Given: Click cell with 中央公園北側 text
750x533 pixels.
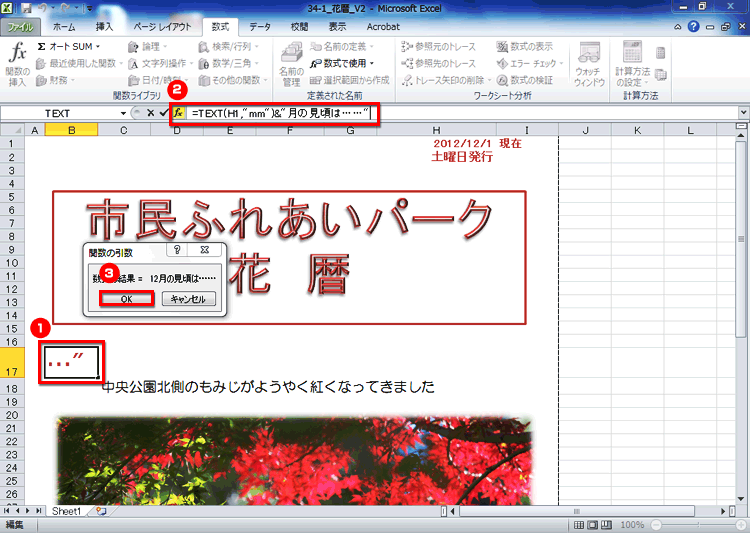Looking at the screenshot, I should [268, 387].
